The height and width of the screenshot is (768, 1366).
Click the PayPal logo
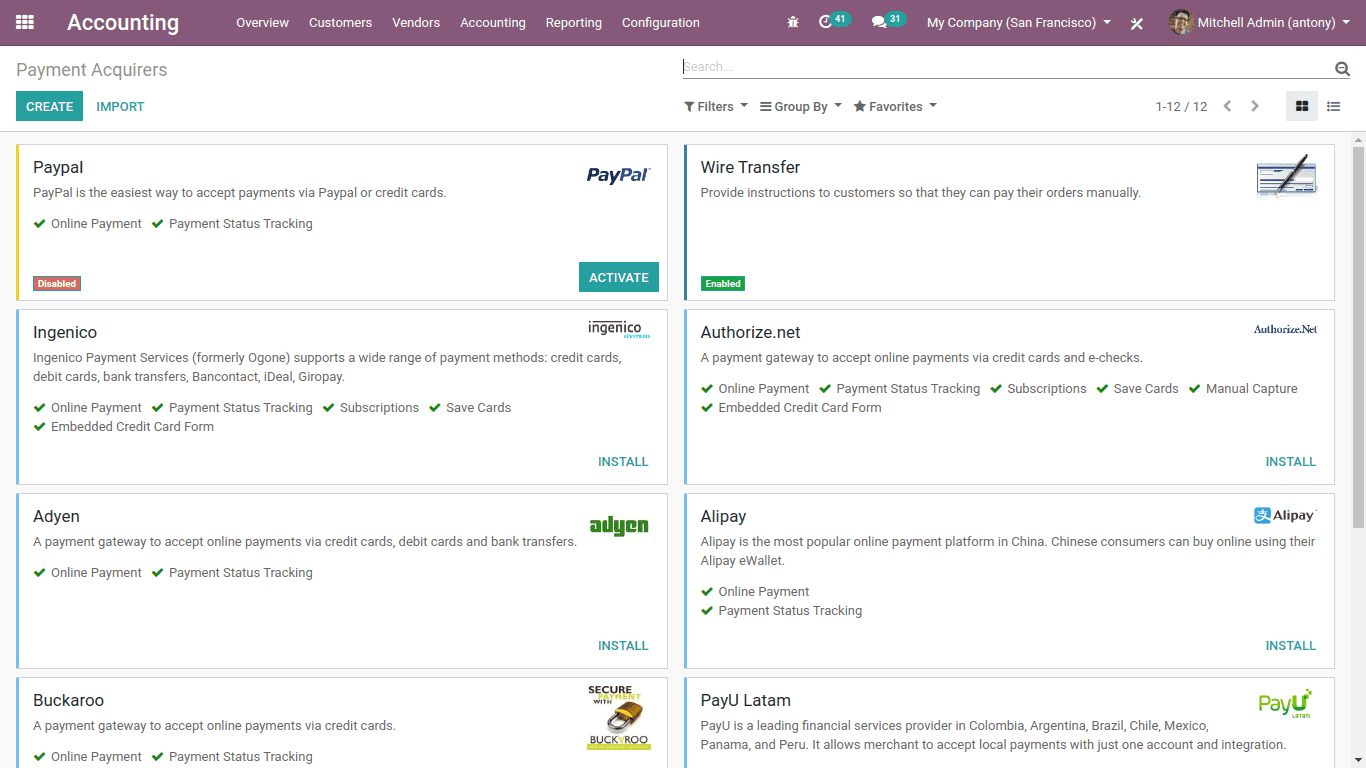(x=618, y=175)
